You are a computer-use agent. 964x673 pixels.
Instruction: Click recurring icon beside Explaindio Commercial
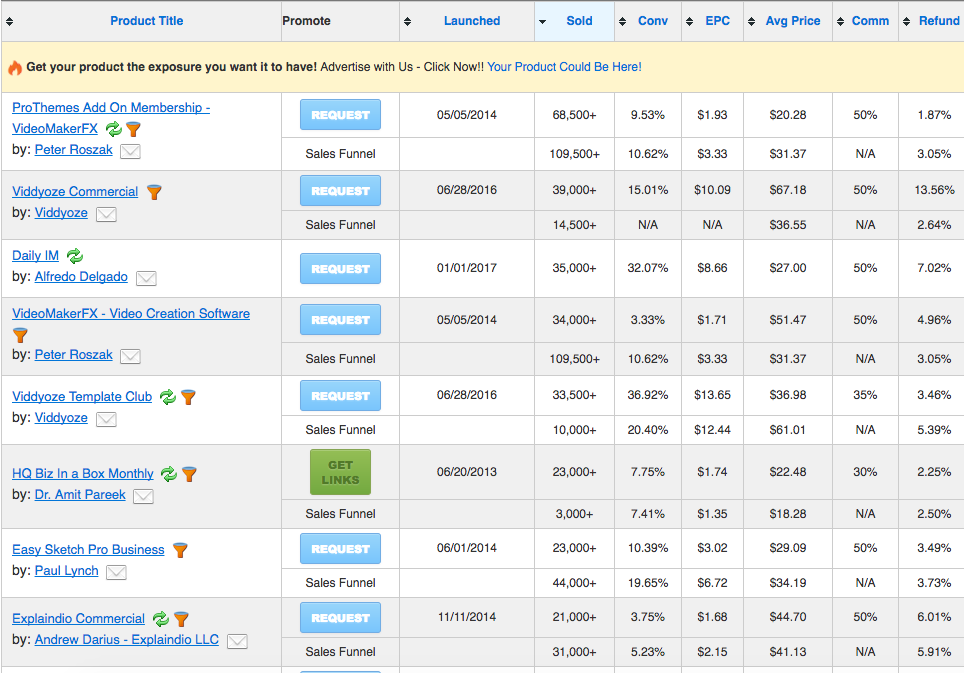click(161, 620)
